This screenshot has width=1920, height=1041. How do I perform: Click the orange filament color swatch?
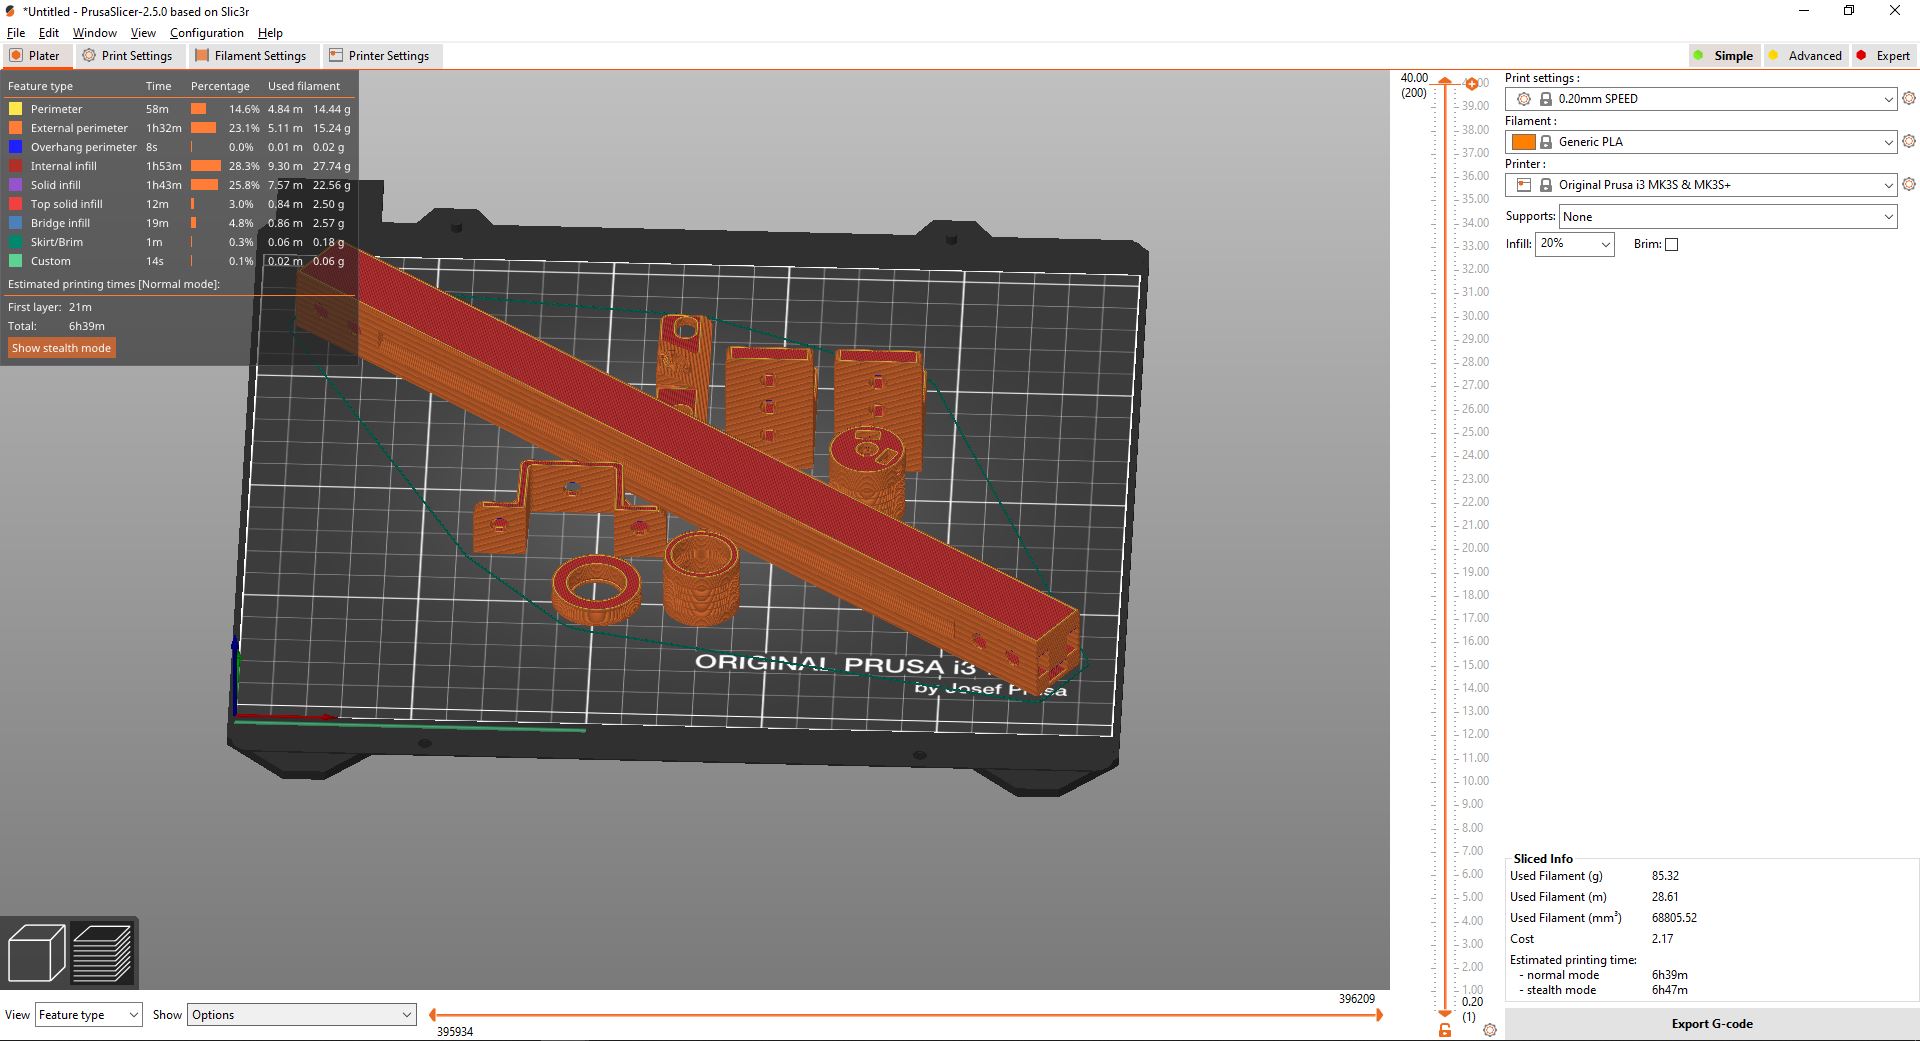coord(1524,142)
